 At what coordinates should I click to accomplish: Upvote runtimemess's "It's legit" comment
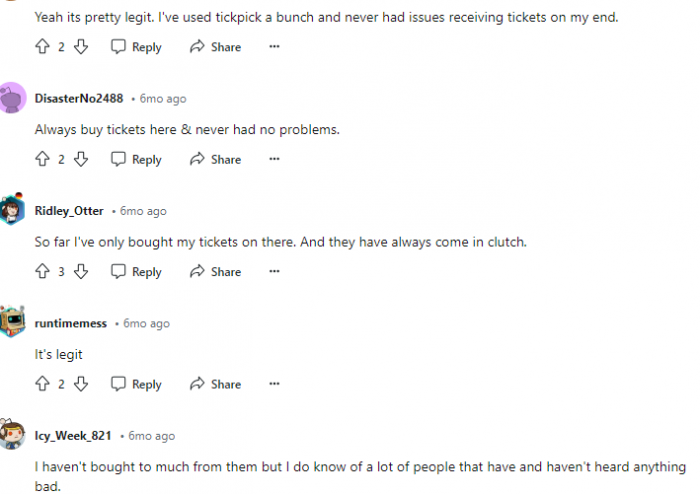coord(42,384)
